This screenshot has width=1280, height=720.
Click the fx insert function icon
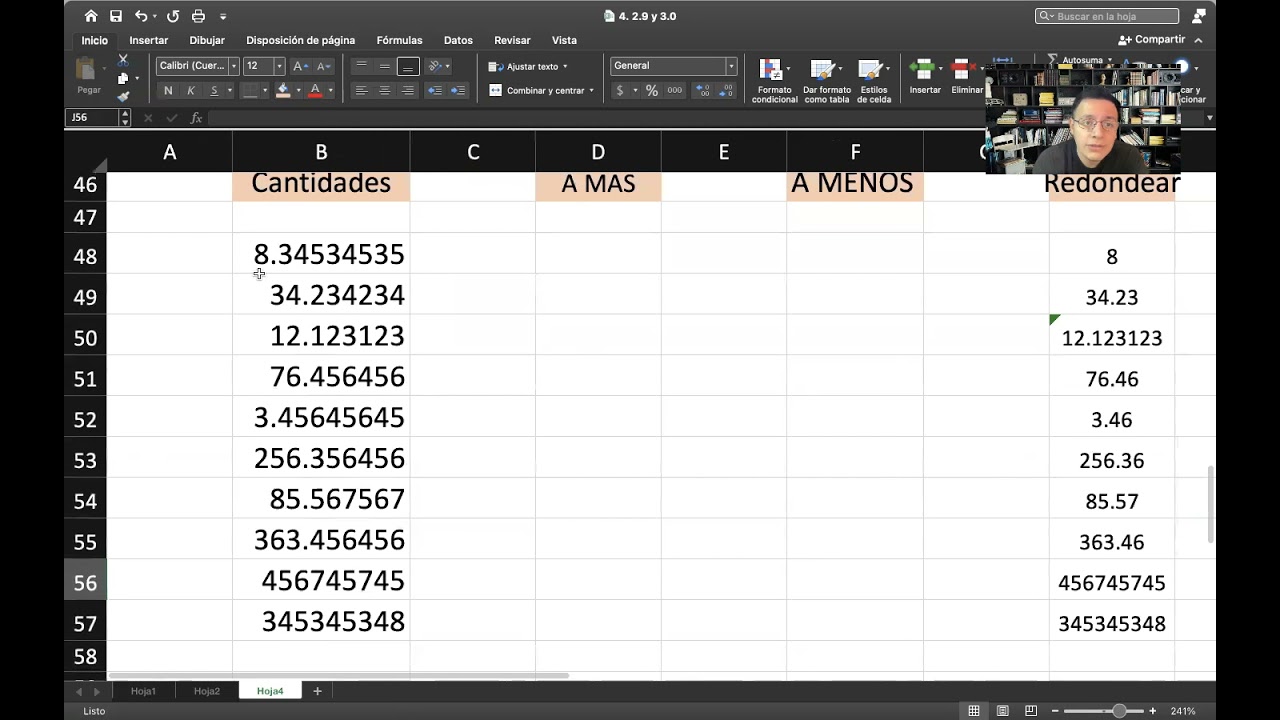(x=196, y=118)
